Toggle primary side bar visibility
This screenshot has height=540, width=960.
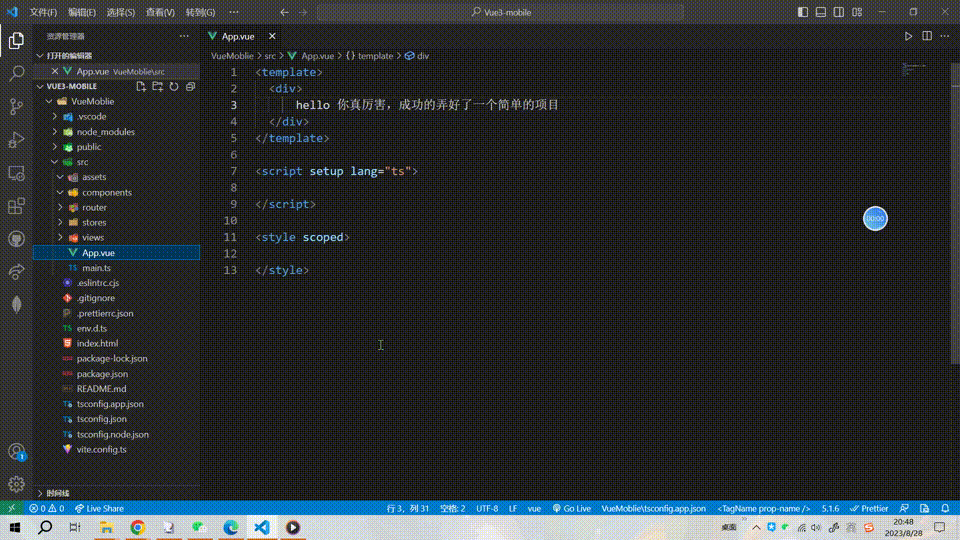803,12
